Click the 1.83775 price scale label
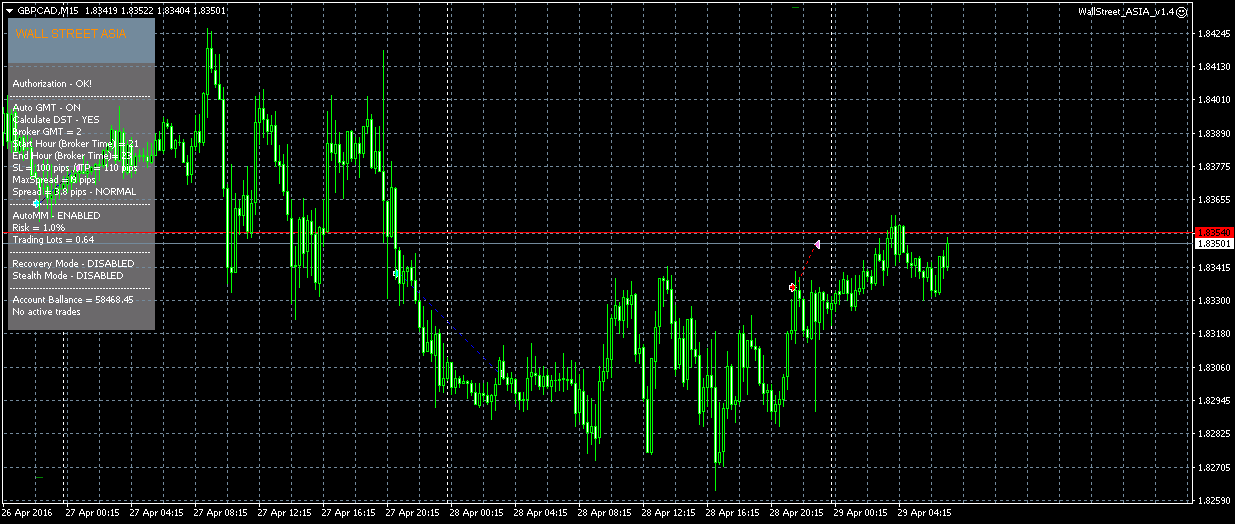 [1213, 167]
